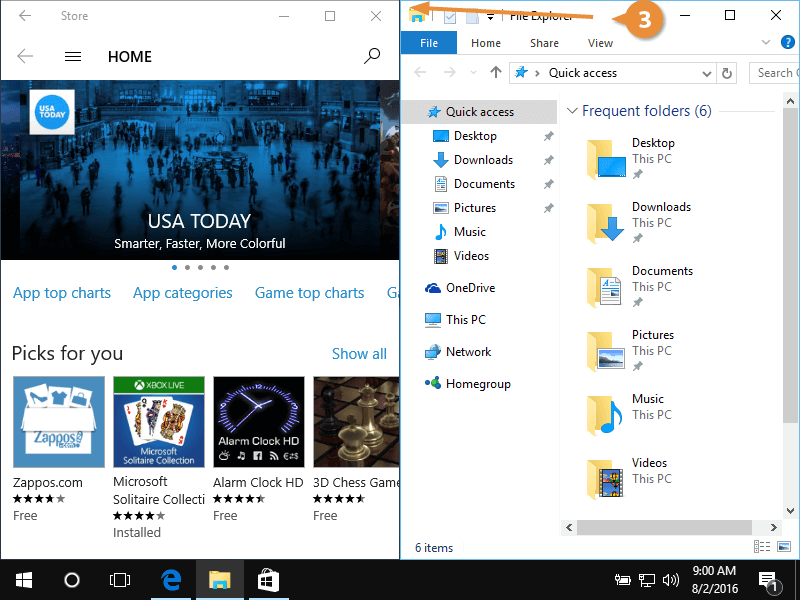
Task: Select the Music folder in Frequent folders
Action: click(x=629, y=414)
